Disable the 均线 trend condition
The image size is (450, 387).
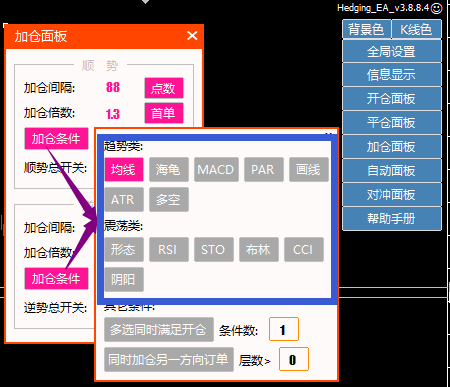124,170
